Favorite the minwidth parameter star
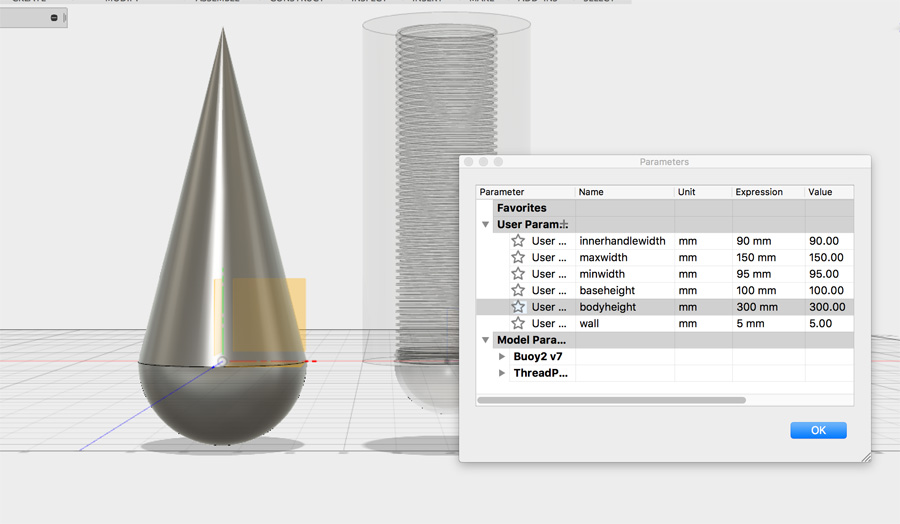This screenshot has height=524, width=900. pyautogui.click(x=518, y=274)
